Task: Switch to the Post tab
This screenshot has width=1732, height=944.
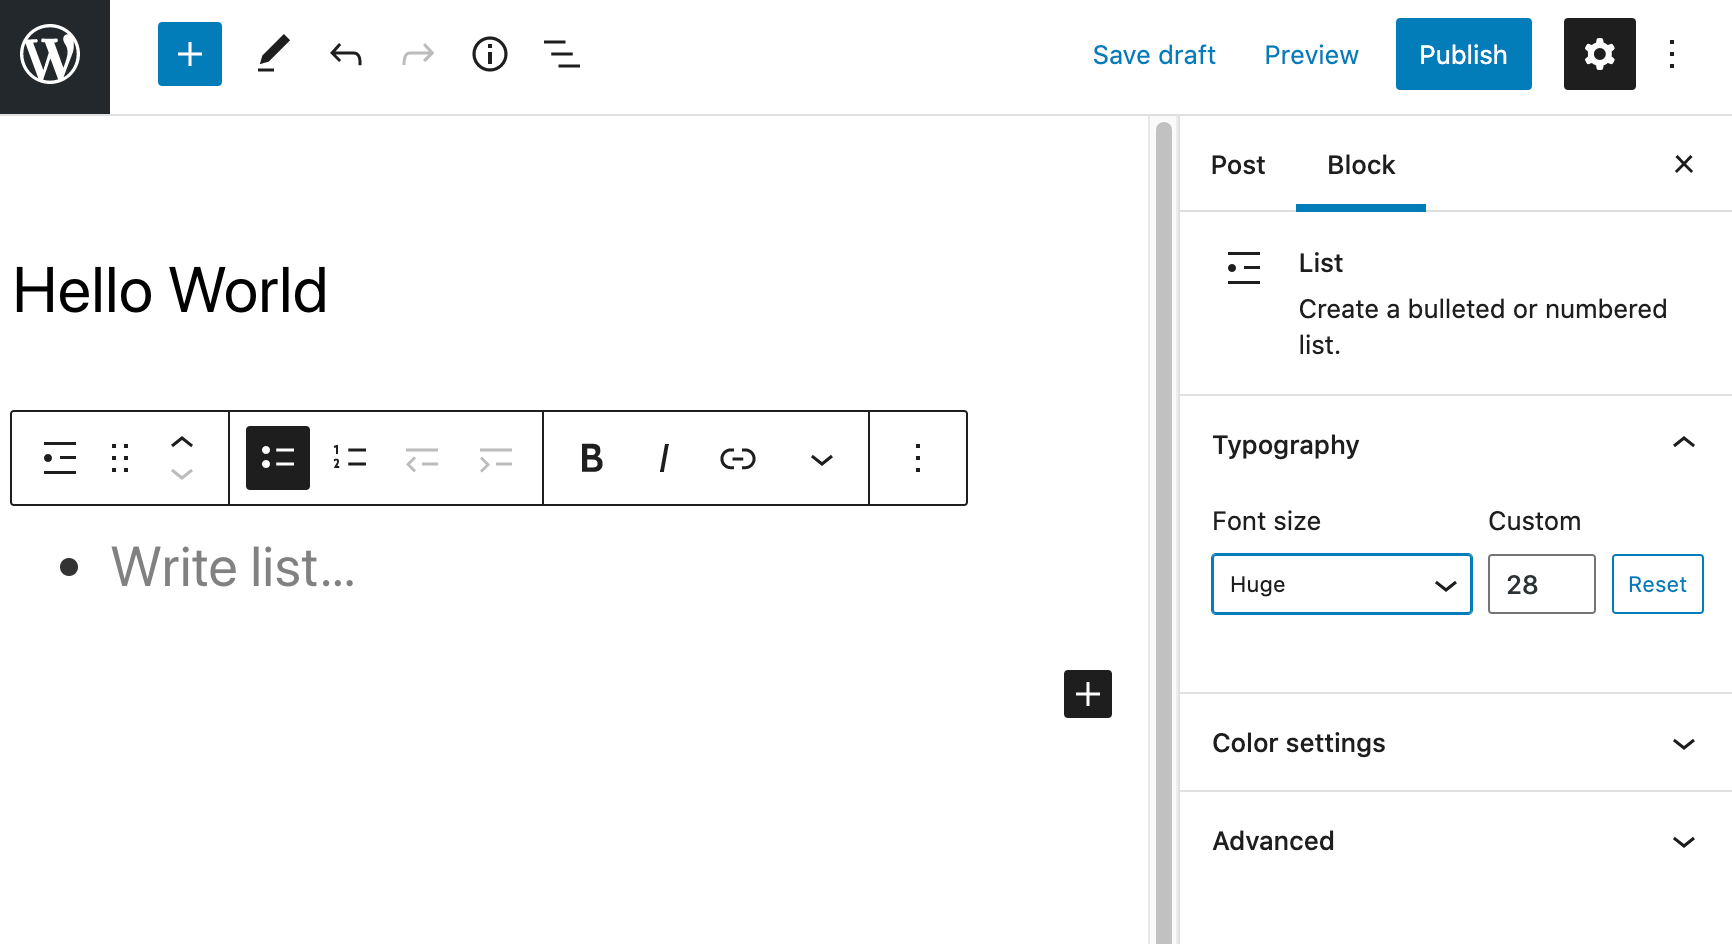Action: coord(1238,165)
